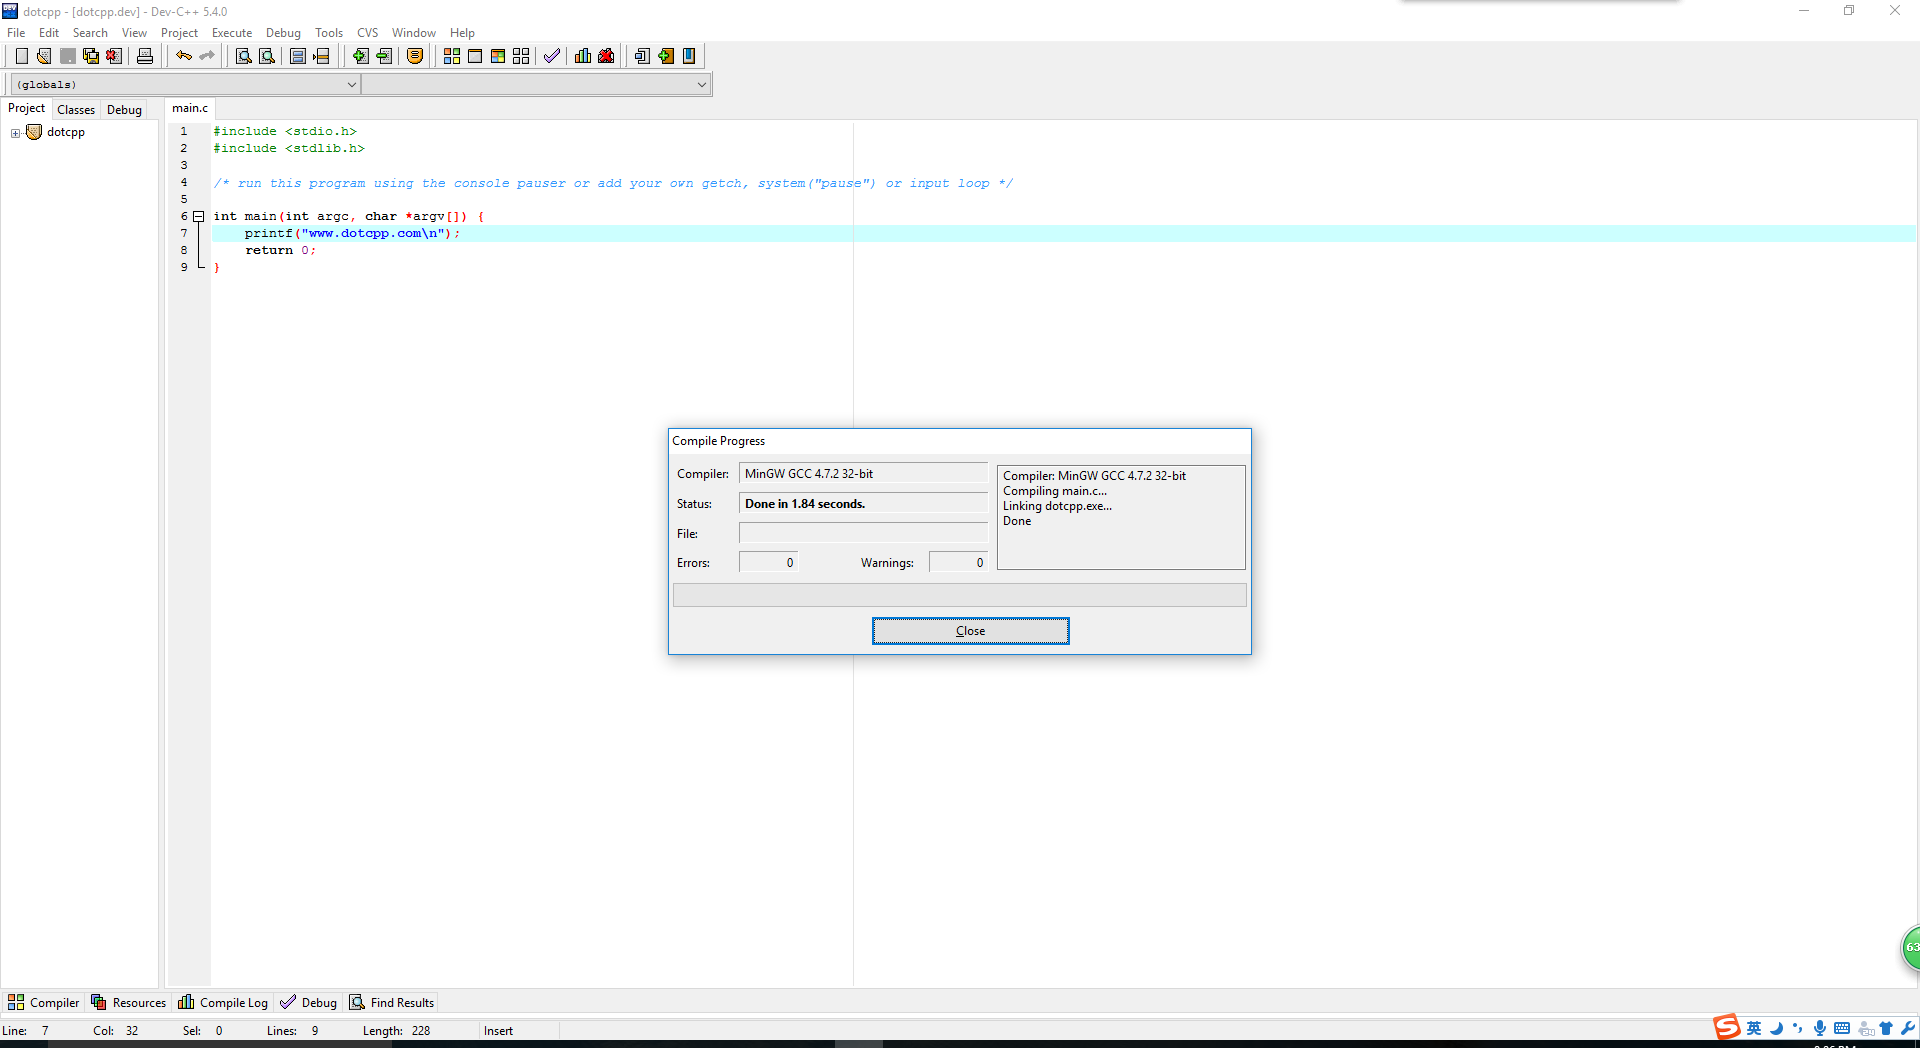1920x1048 pixels.
Task: Switch to the Classes tab
Action: (76, 110)
